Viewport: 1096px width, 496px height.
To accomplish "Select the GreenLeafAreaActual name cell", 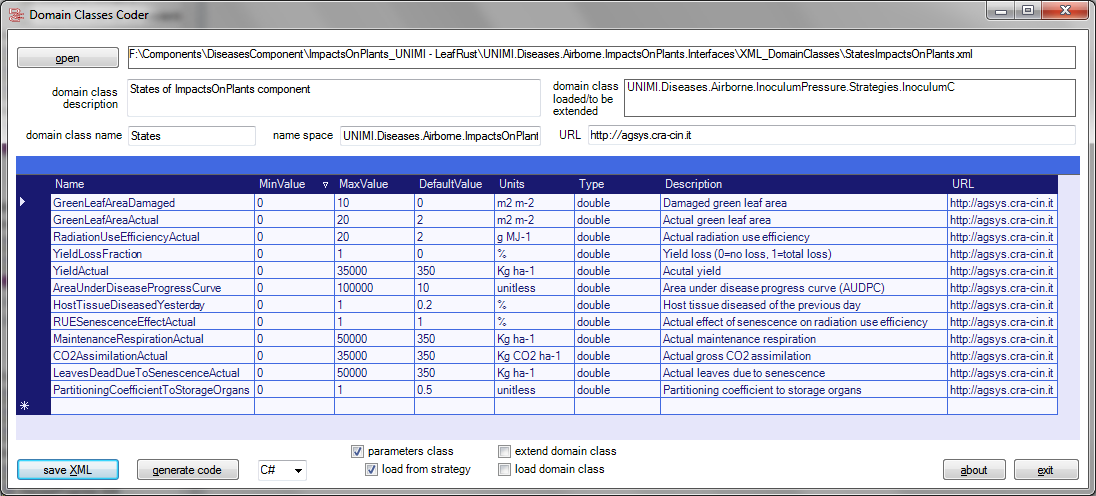I will click(x=152, y=219).
